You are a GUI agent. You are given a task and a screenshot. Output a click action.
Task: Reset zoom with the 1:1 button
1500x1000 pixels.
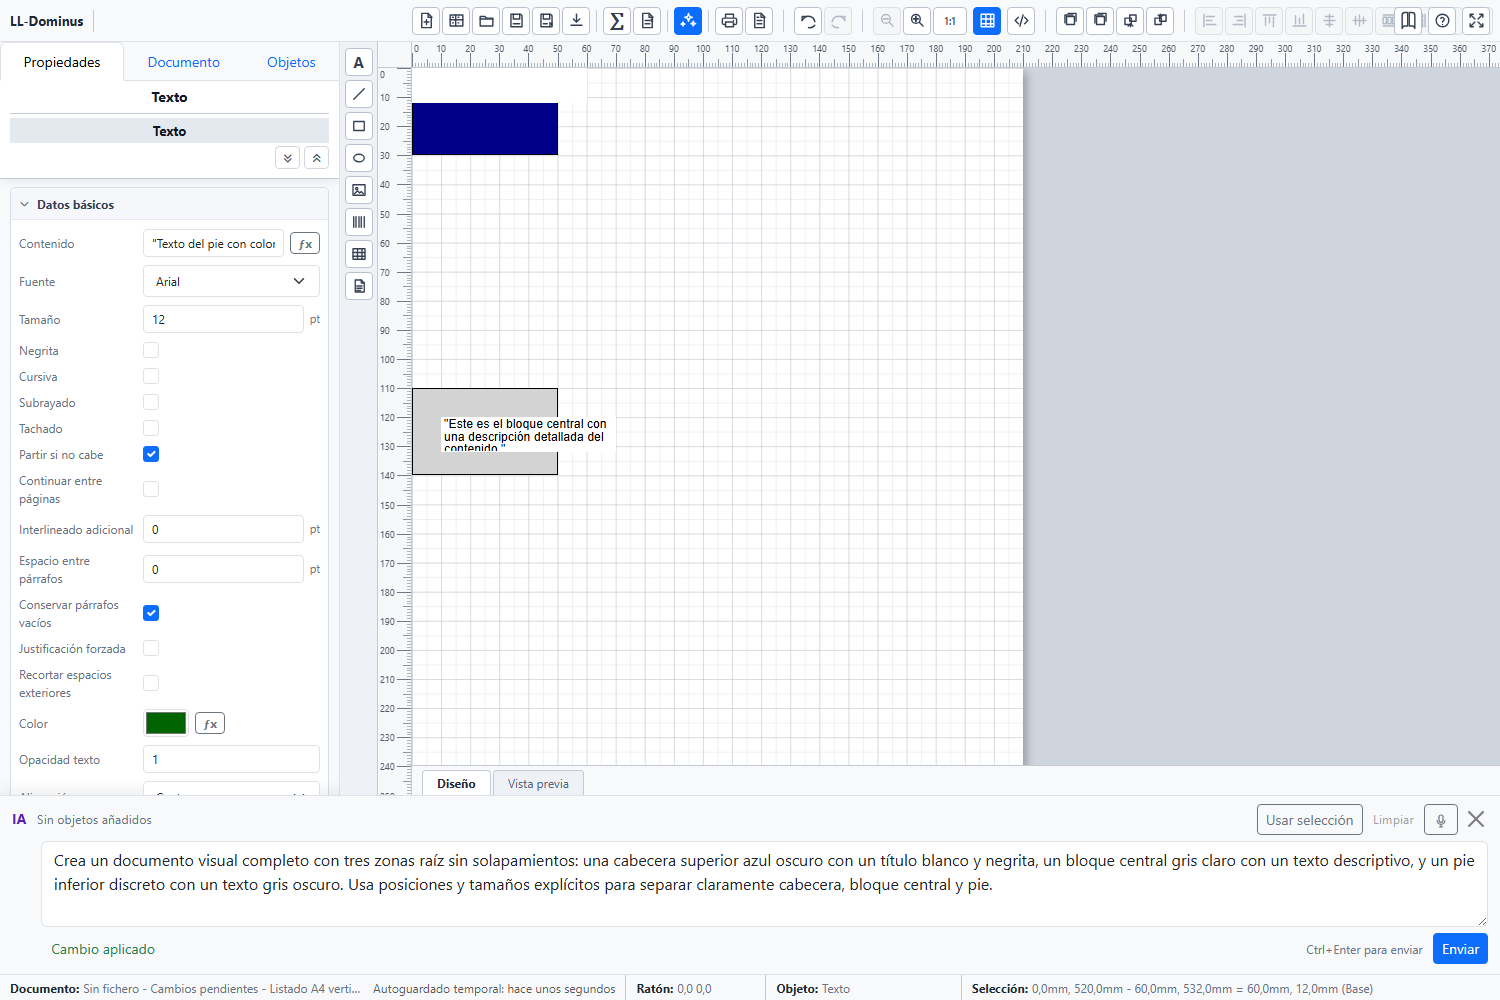(950, 20)
